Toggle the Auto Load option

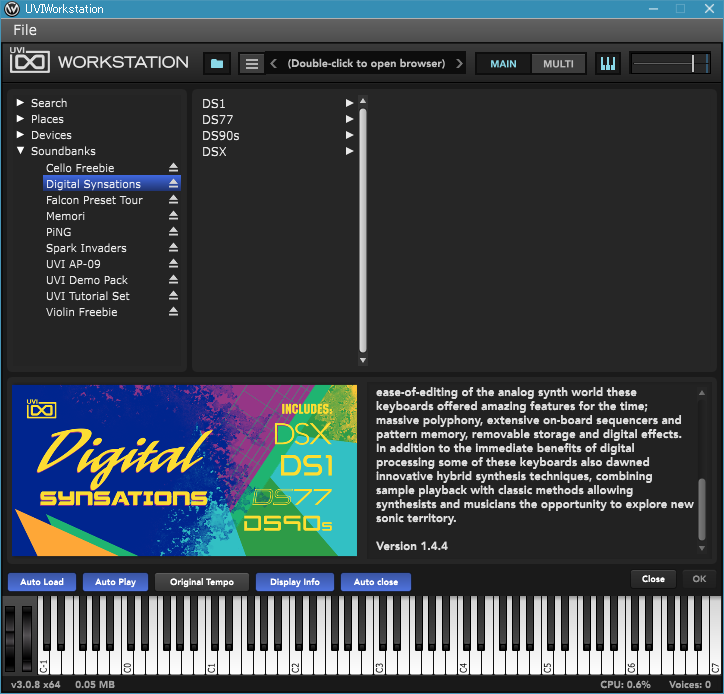click(x=42, y=582)
